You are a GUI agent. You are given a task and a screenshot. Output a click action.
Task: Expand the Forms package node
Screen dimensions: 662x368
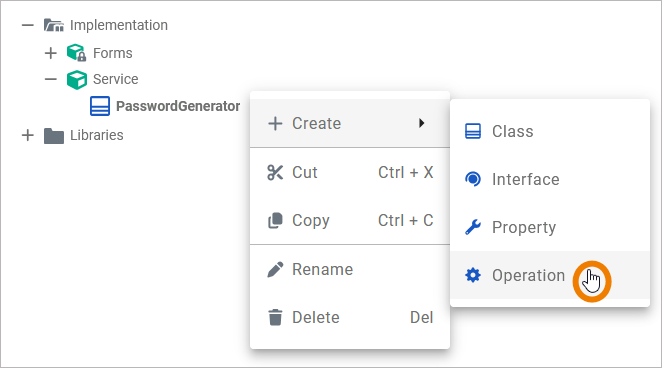pos(51,53)
